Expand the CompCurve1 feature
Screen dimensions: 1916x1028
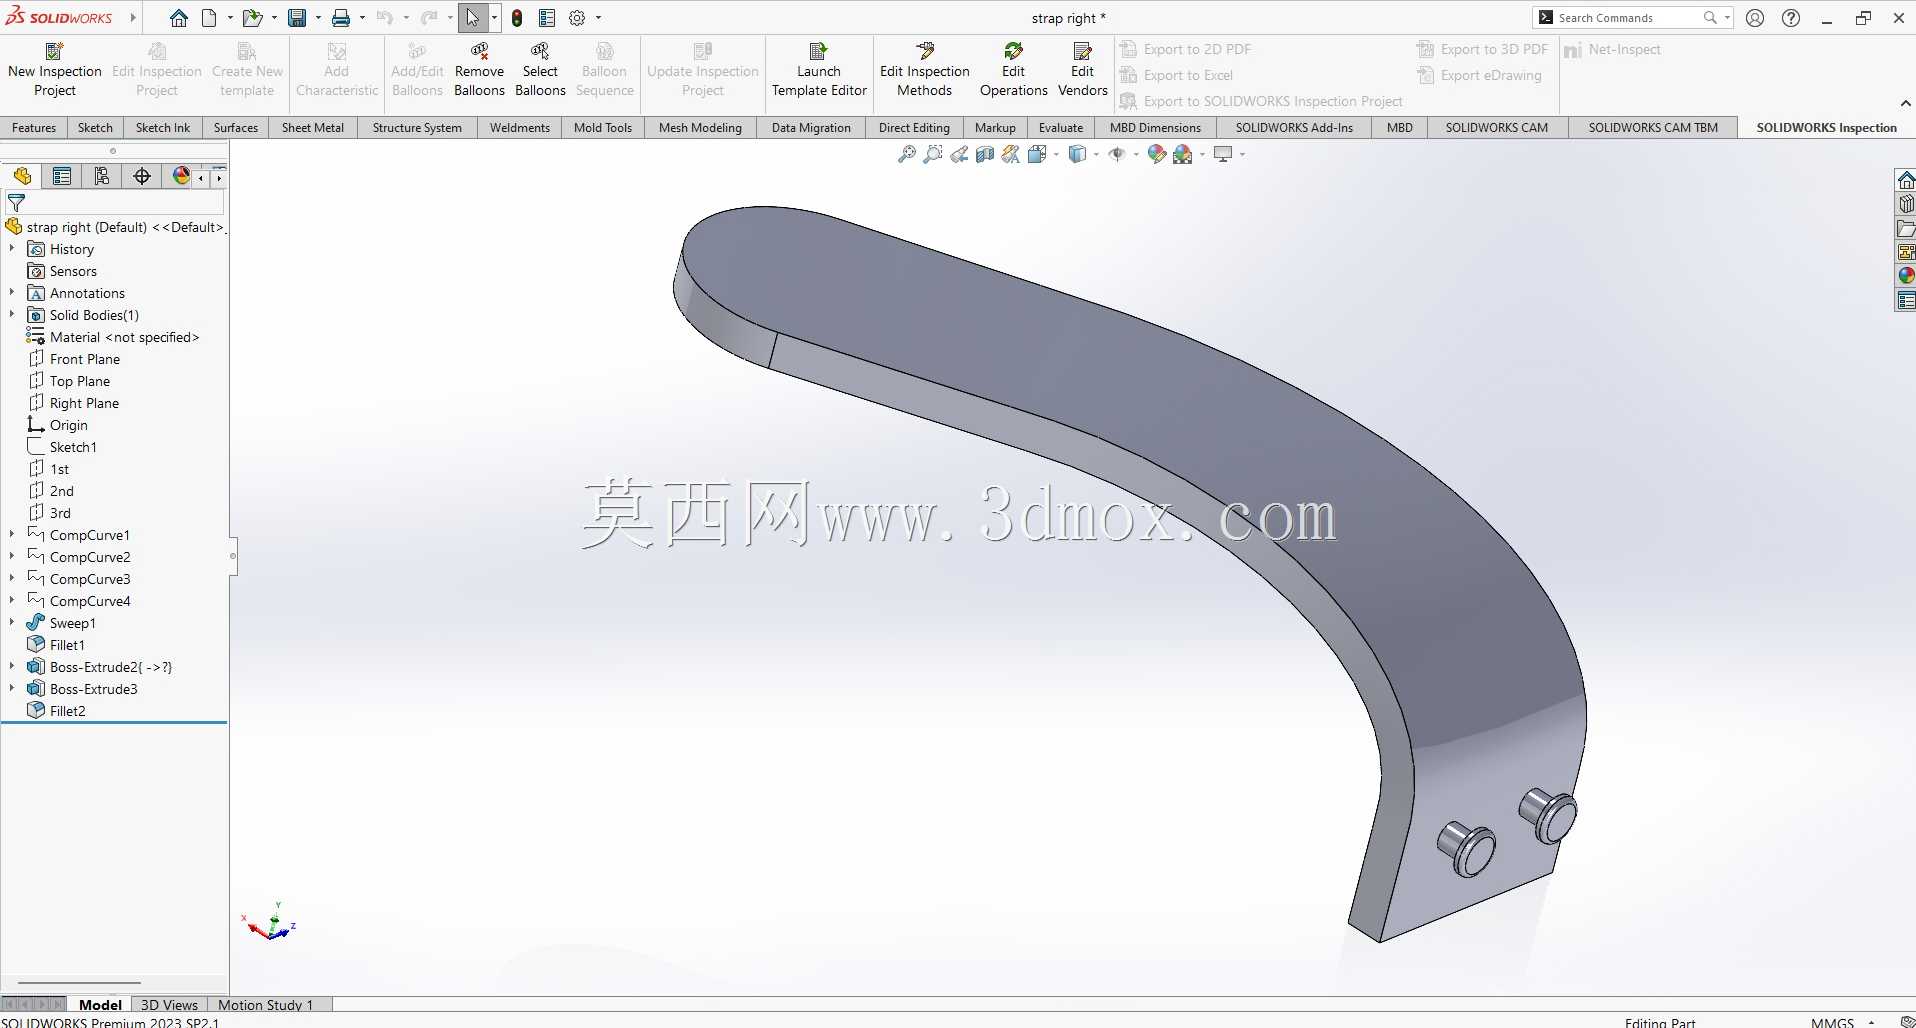click(x=12, y=535)
